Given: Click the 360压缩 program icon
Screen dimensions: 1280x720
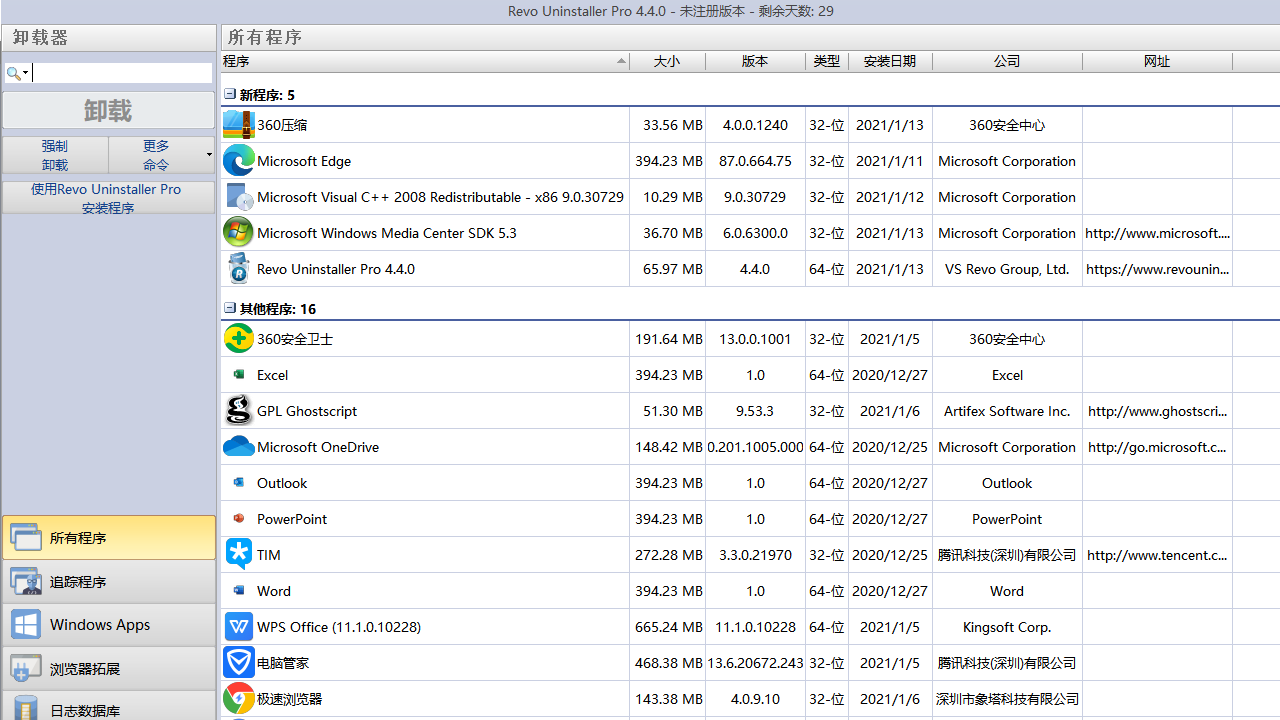Looking at the screenshot, I should 238,124.
